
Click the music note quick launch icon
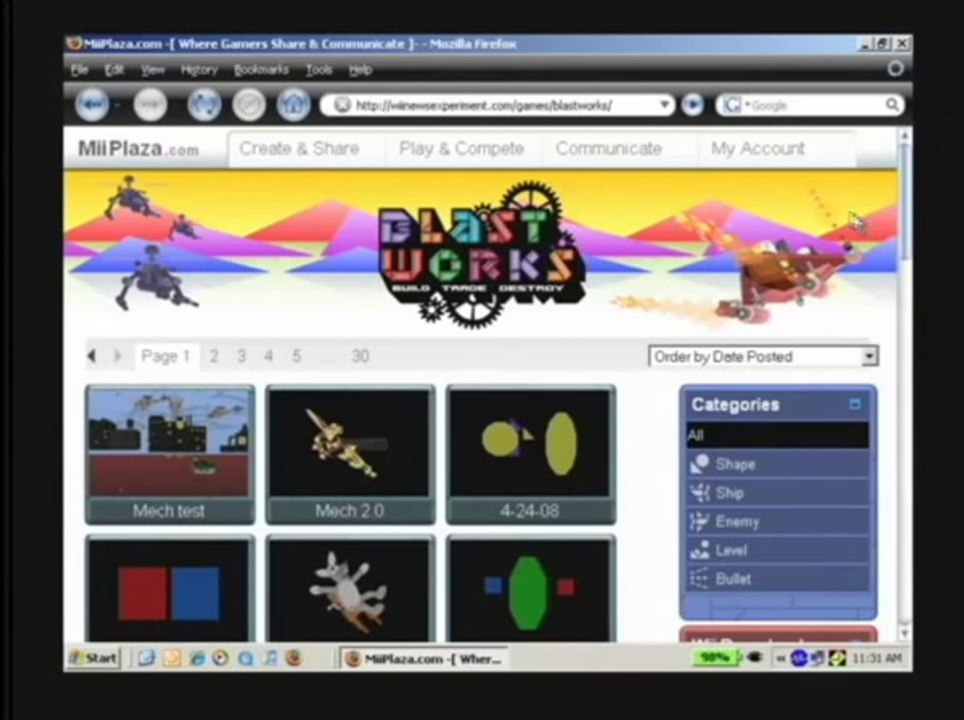[x=270, y=658]
